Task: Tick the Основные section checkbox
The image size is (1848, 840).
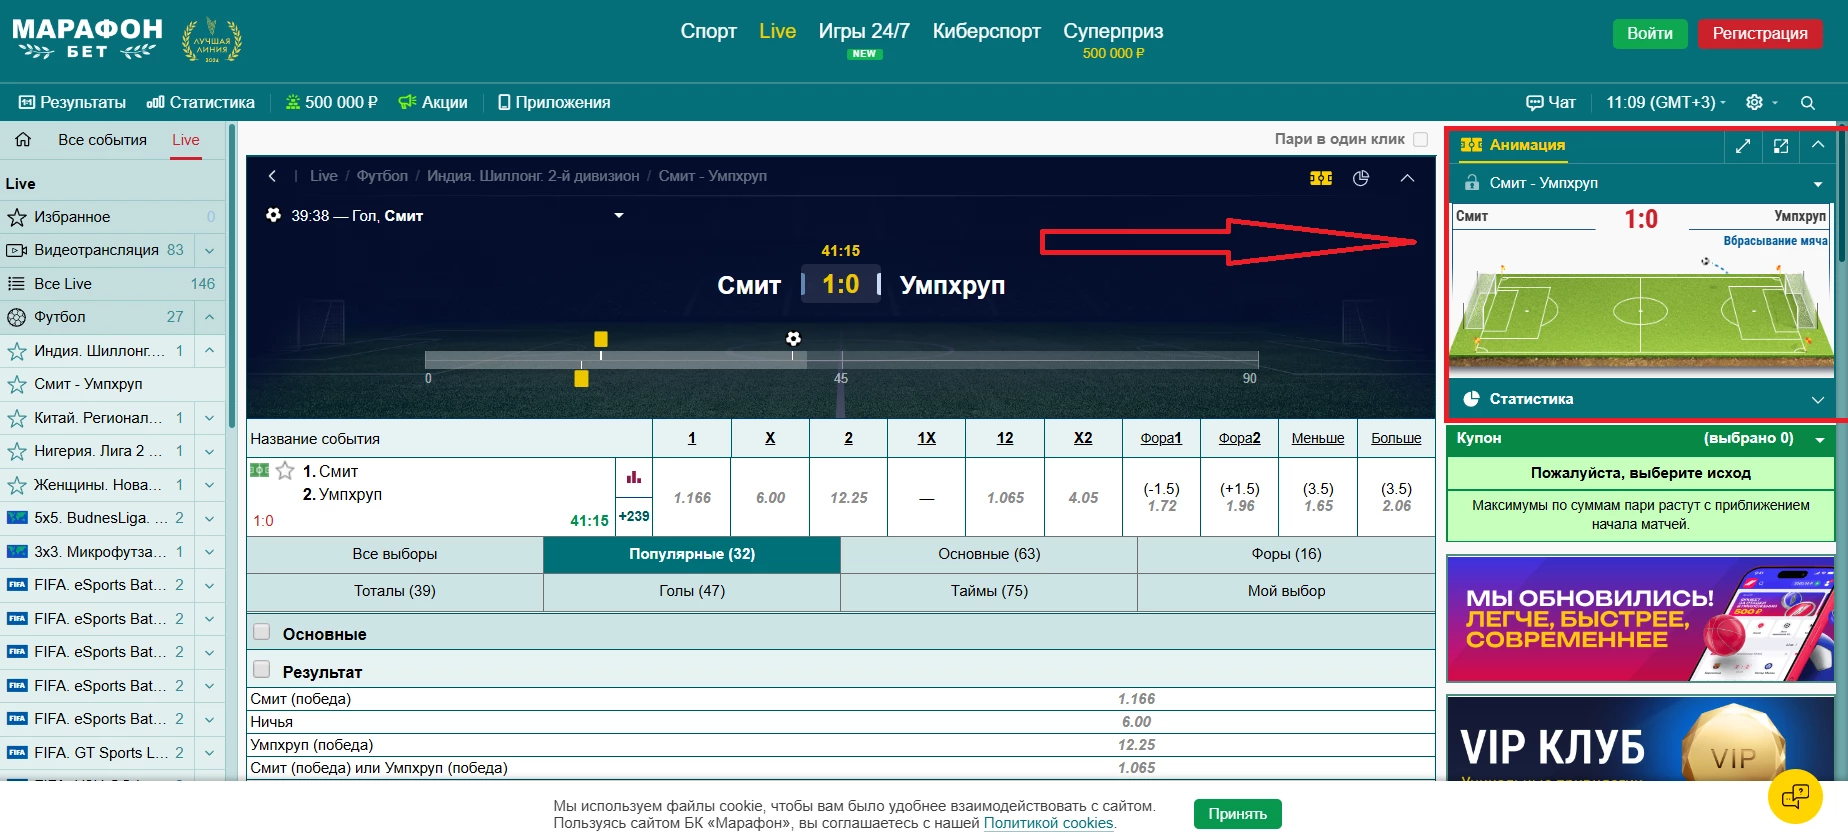Action: click(x=262, y=632)
